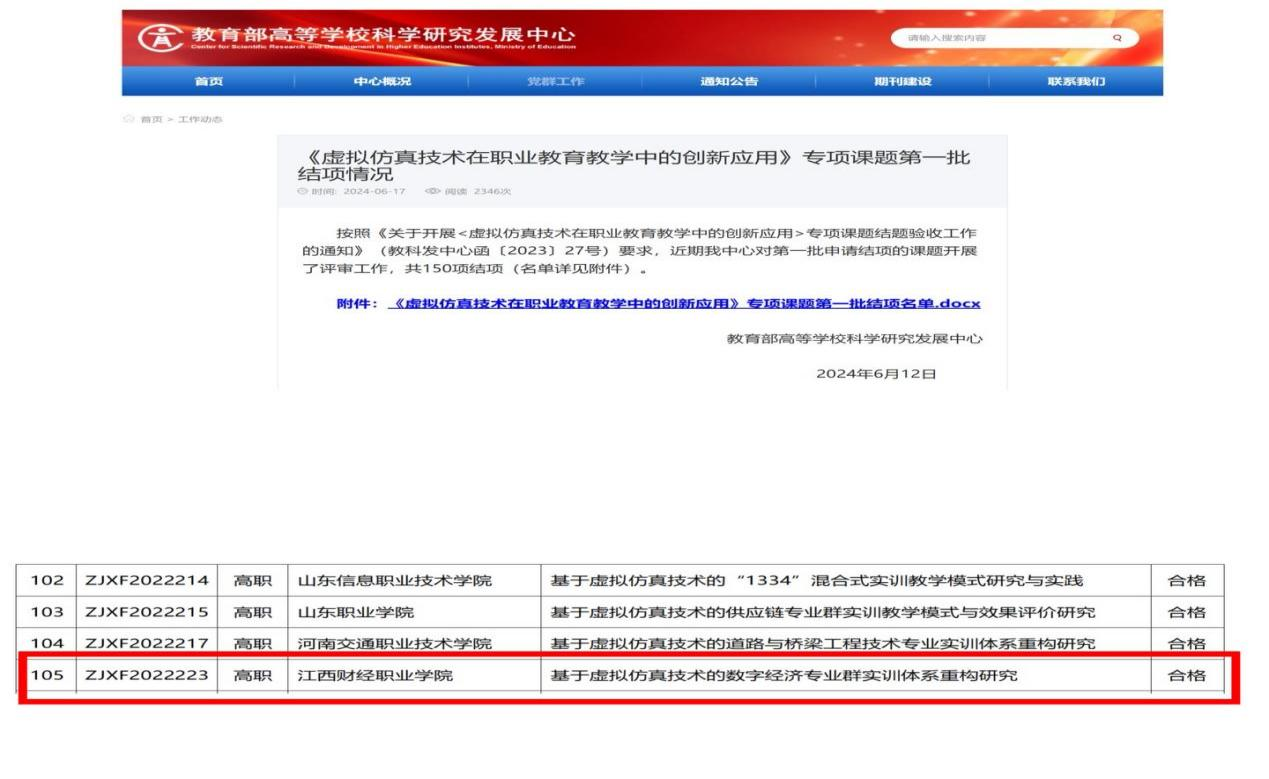Click the 合格 result in row 104

tap(1187, 643)
